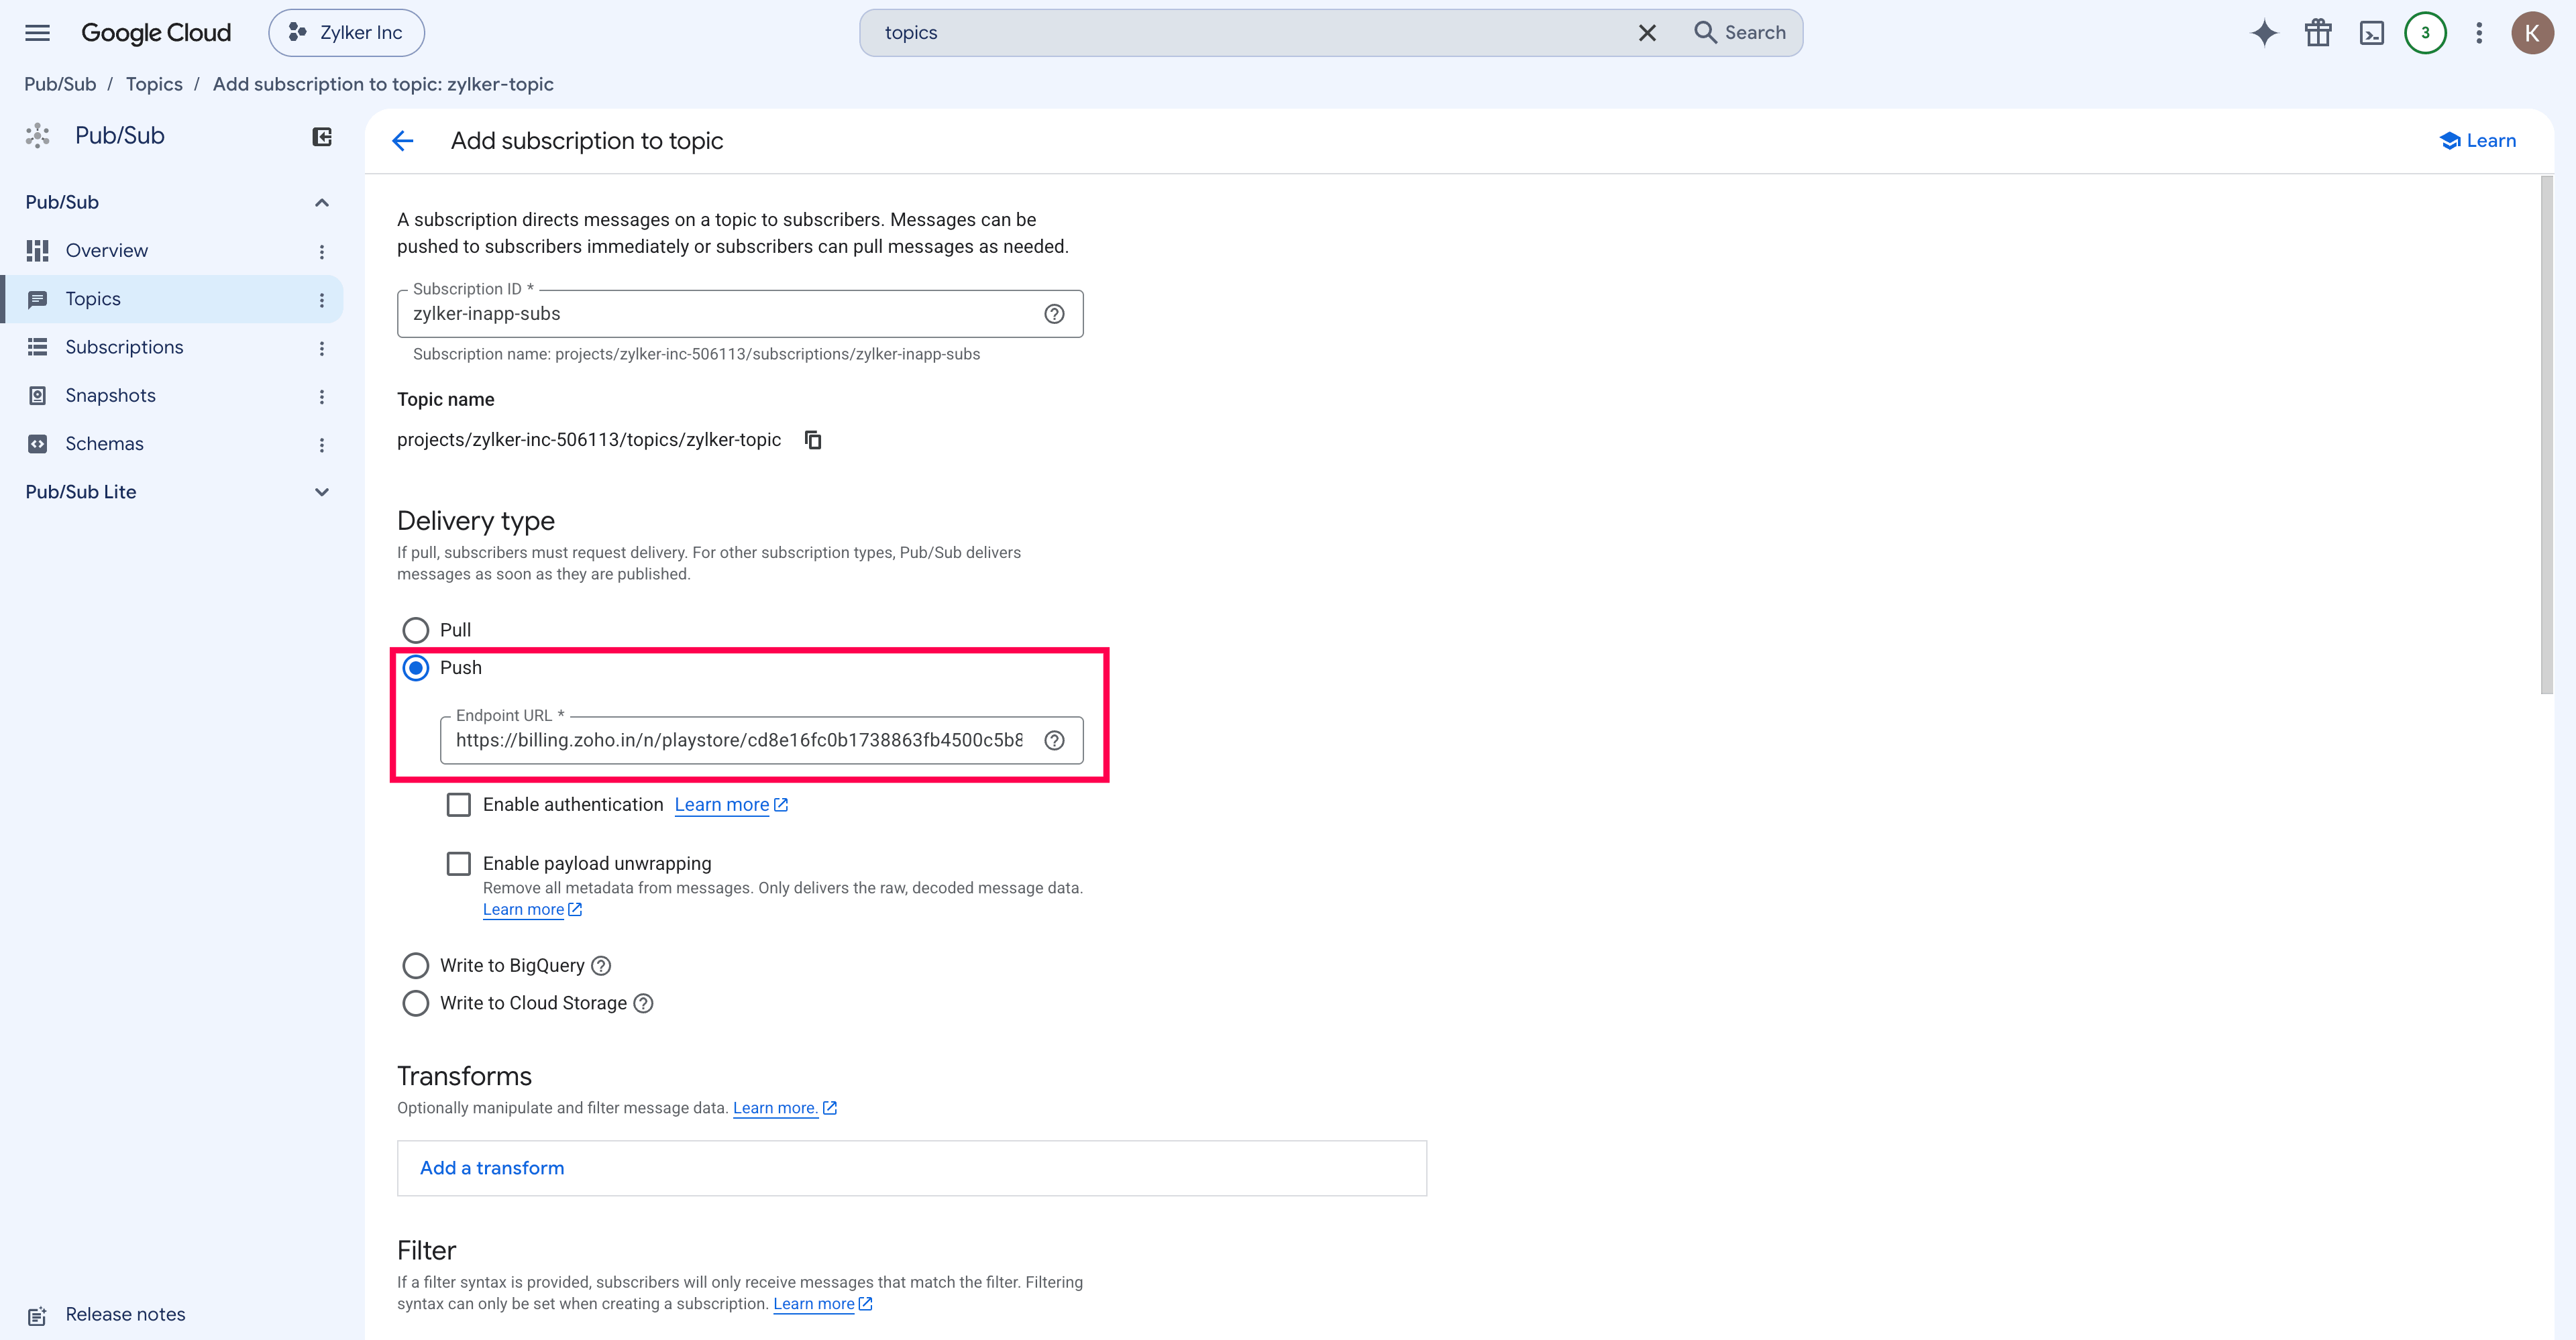2576x1340 pixels.
Task: Open Learn more link for Transforms
Action: 785,1108
